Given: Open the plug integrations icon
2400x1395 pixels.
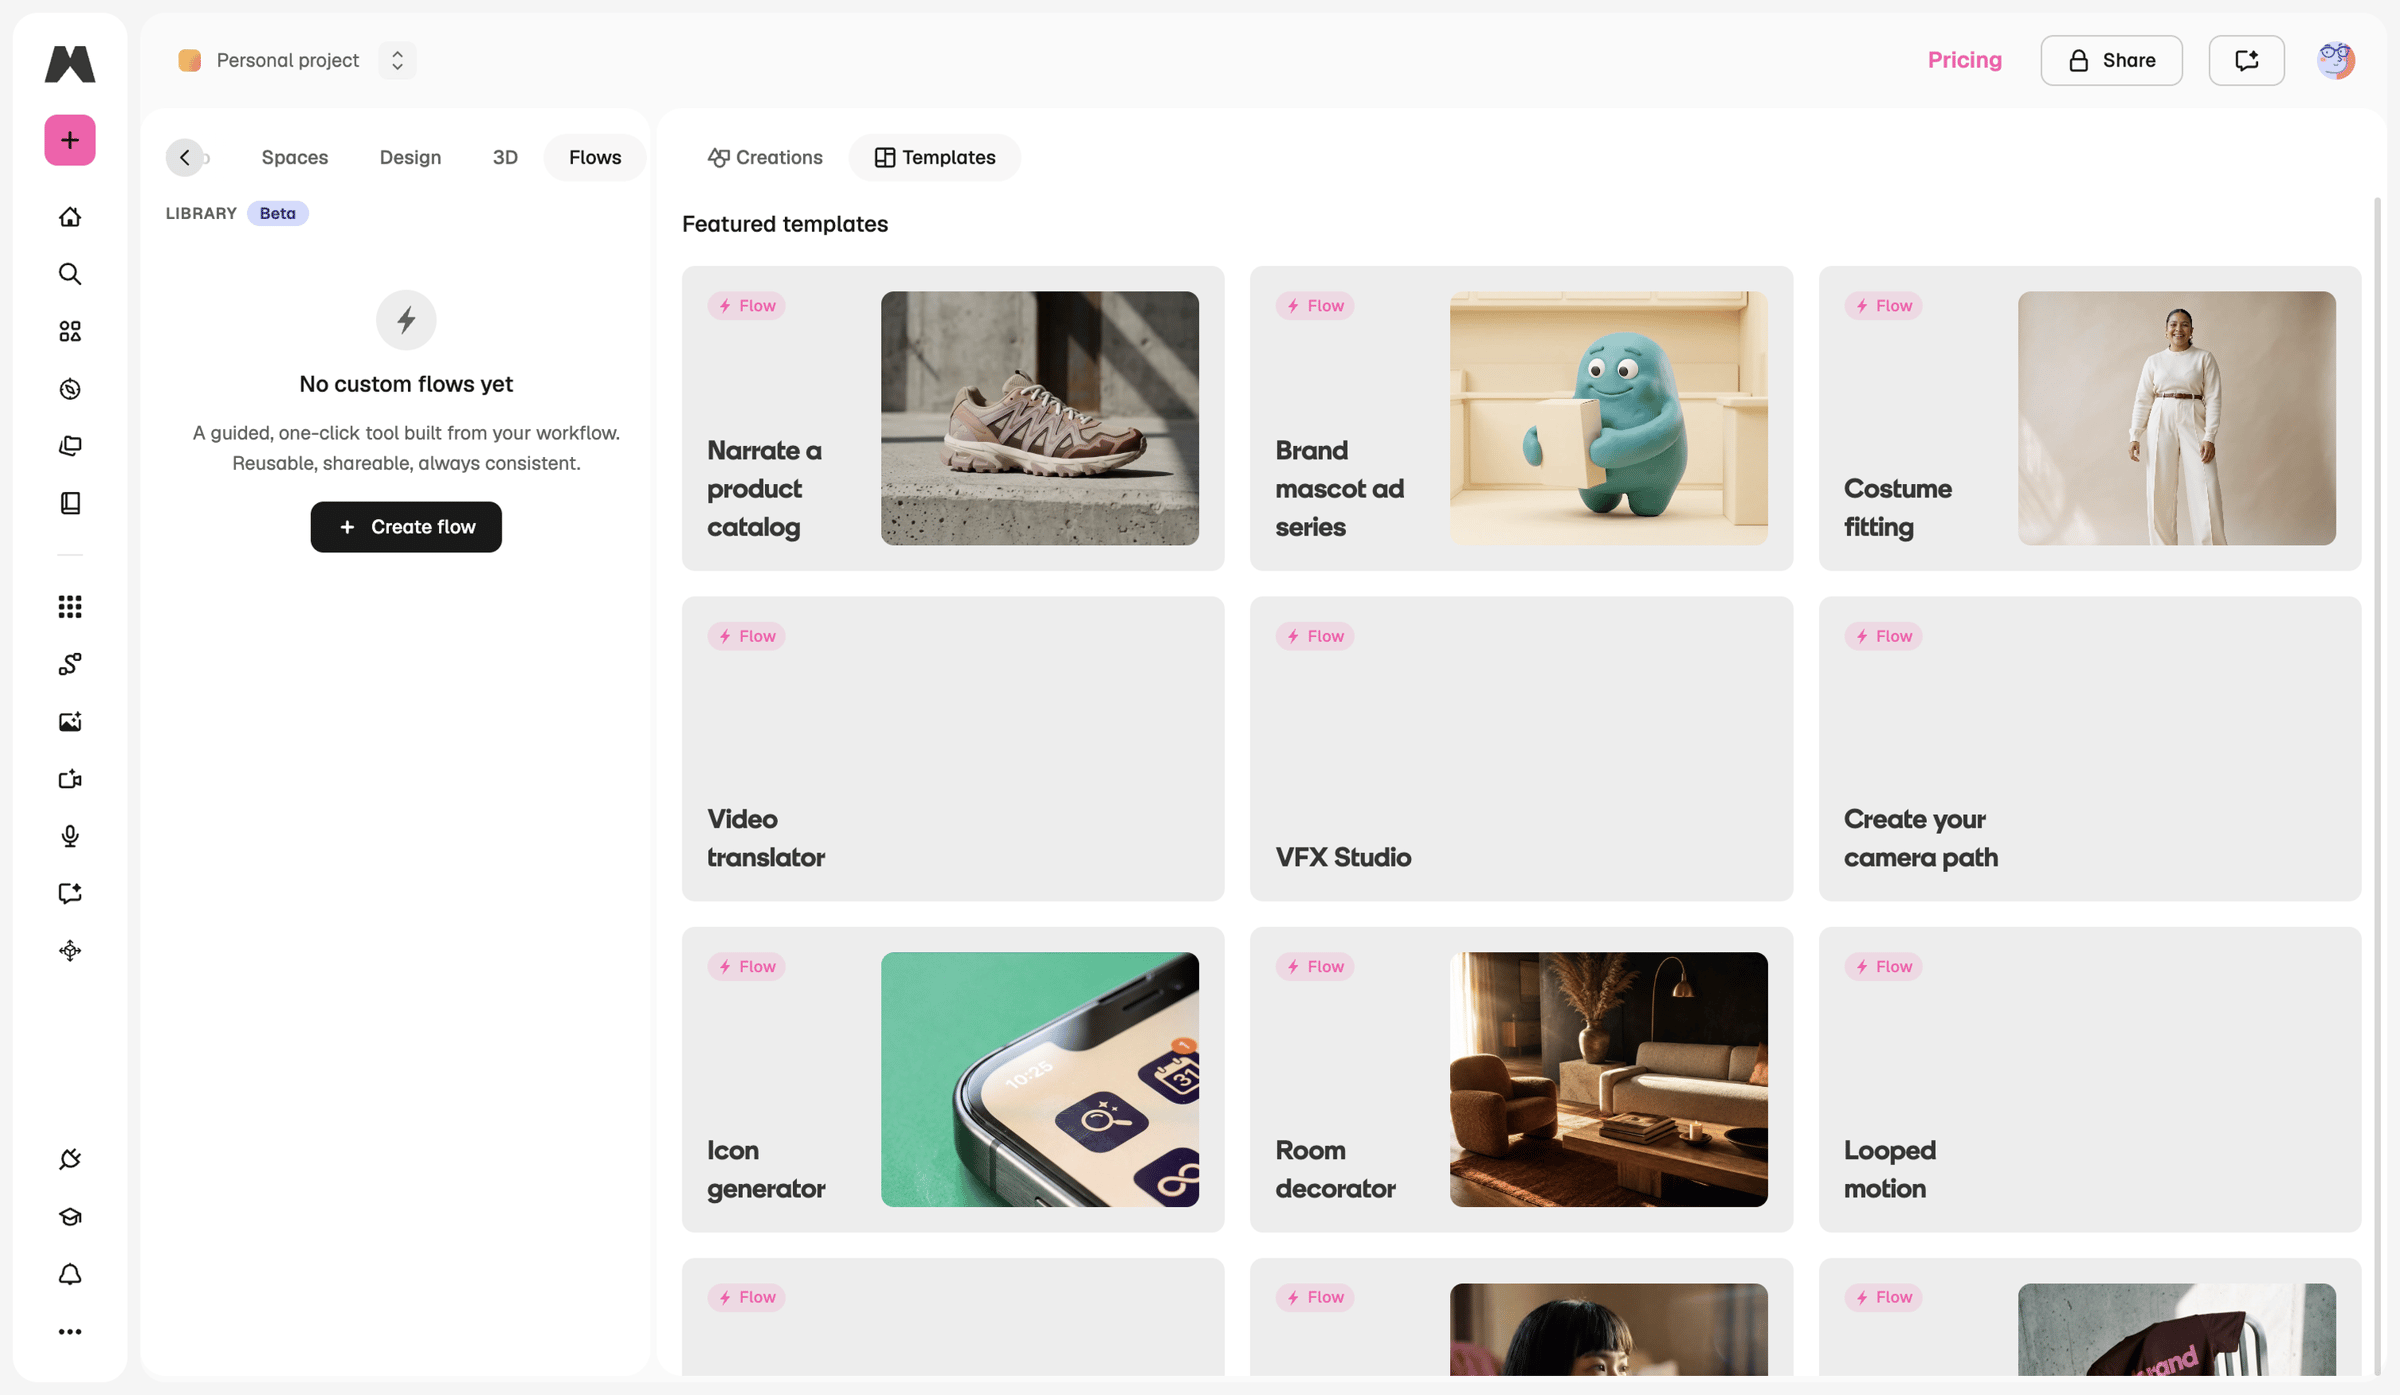Looking at the screenshot, I should (x=70, y=1159).
